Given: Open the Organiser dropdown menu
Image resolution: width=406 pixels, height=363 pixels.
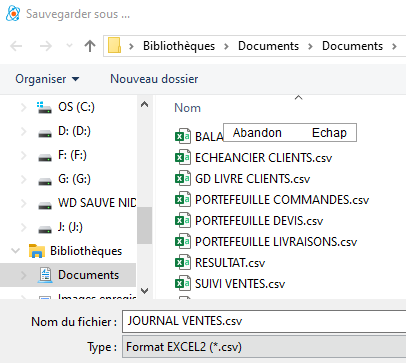Looking at the screenshot, I should (47, 79).
